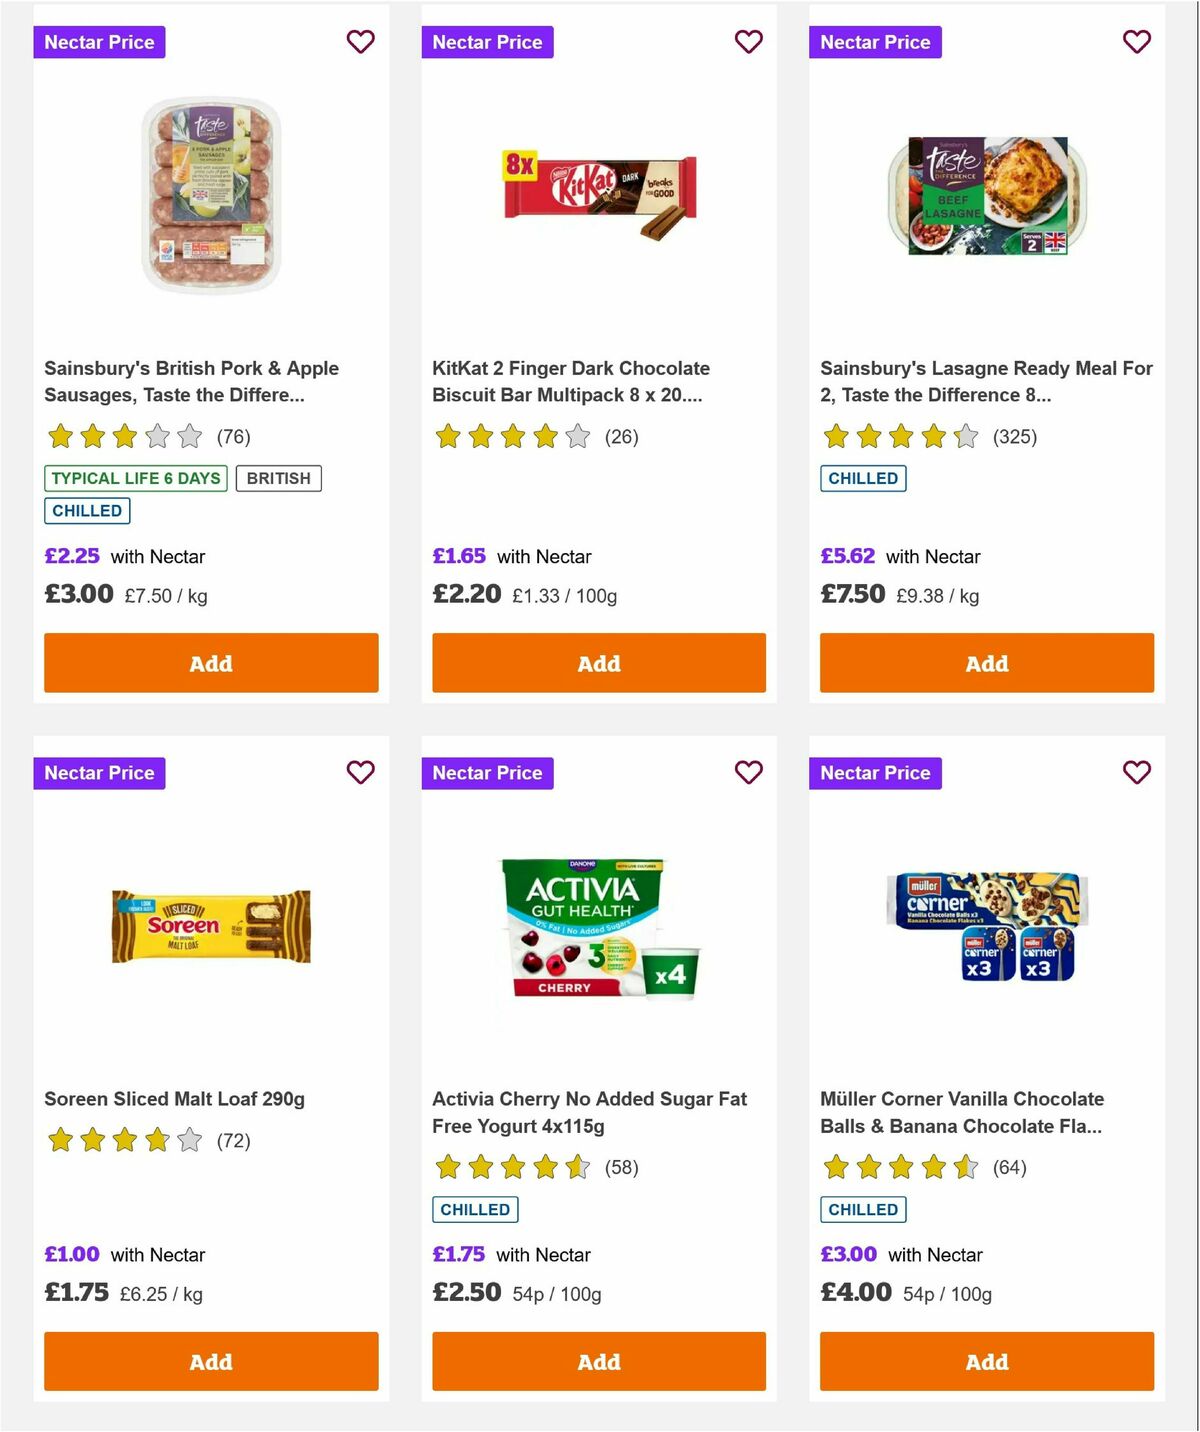Image resolution: width=1200 pixels, height=1432 pixels.
Task: Click the heart icon on the KitKat product
Action: 748,42
